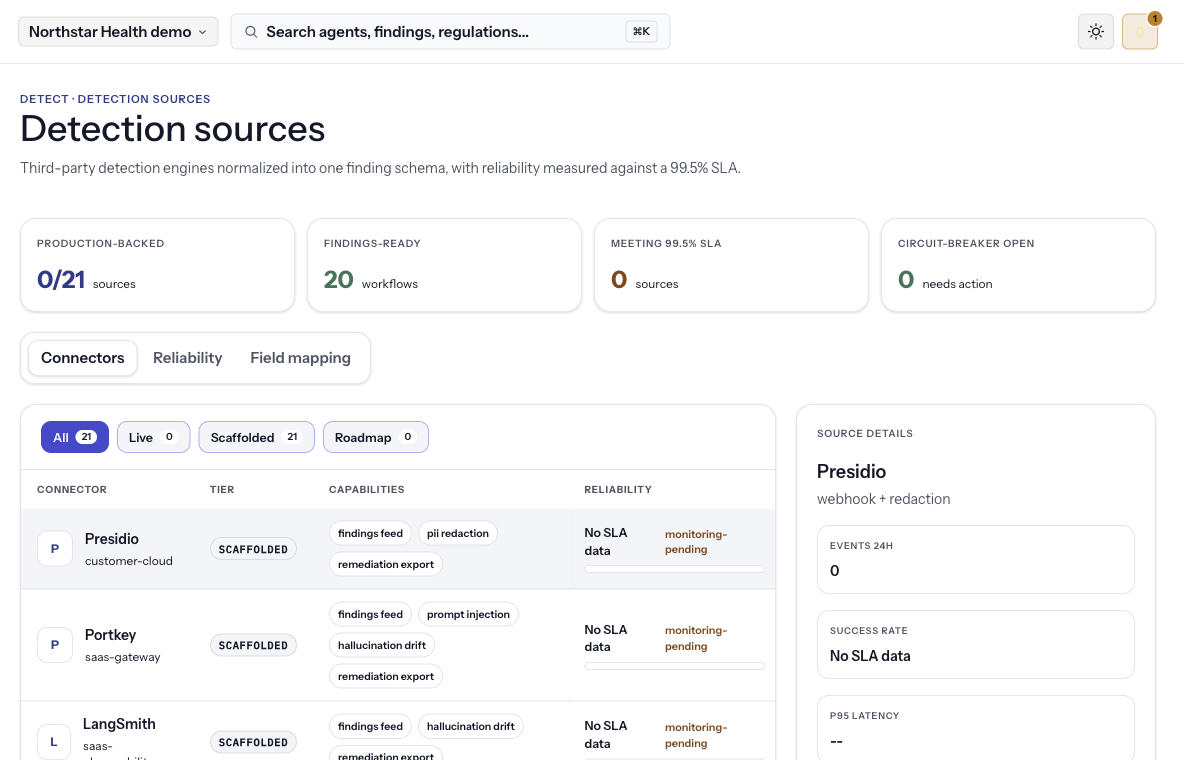Click the RELIABILITY column header
The width and height of the screenshot is (1184, 760).
point(618,490)
